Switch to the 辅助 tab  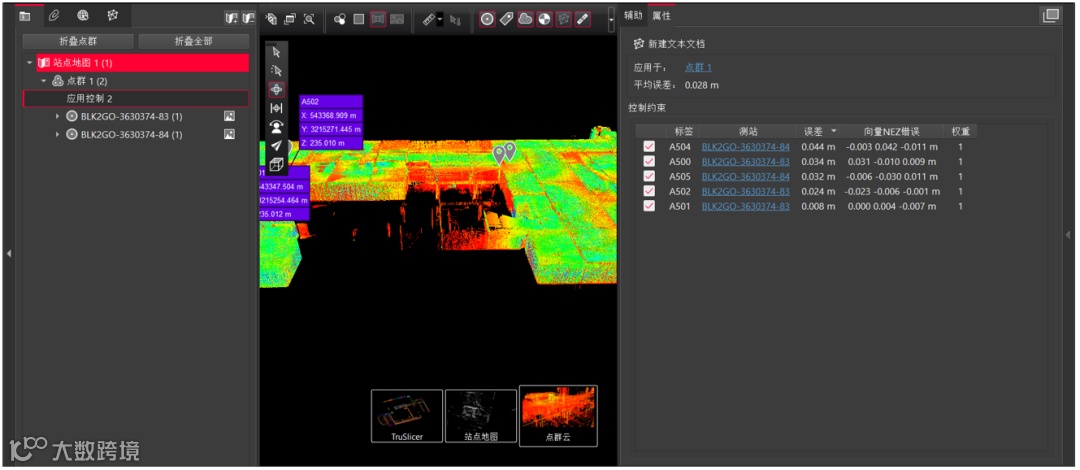click(x=633, y=15)
